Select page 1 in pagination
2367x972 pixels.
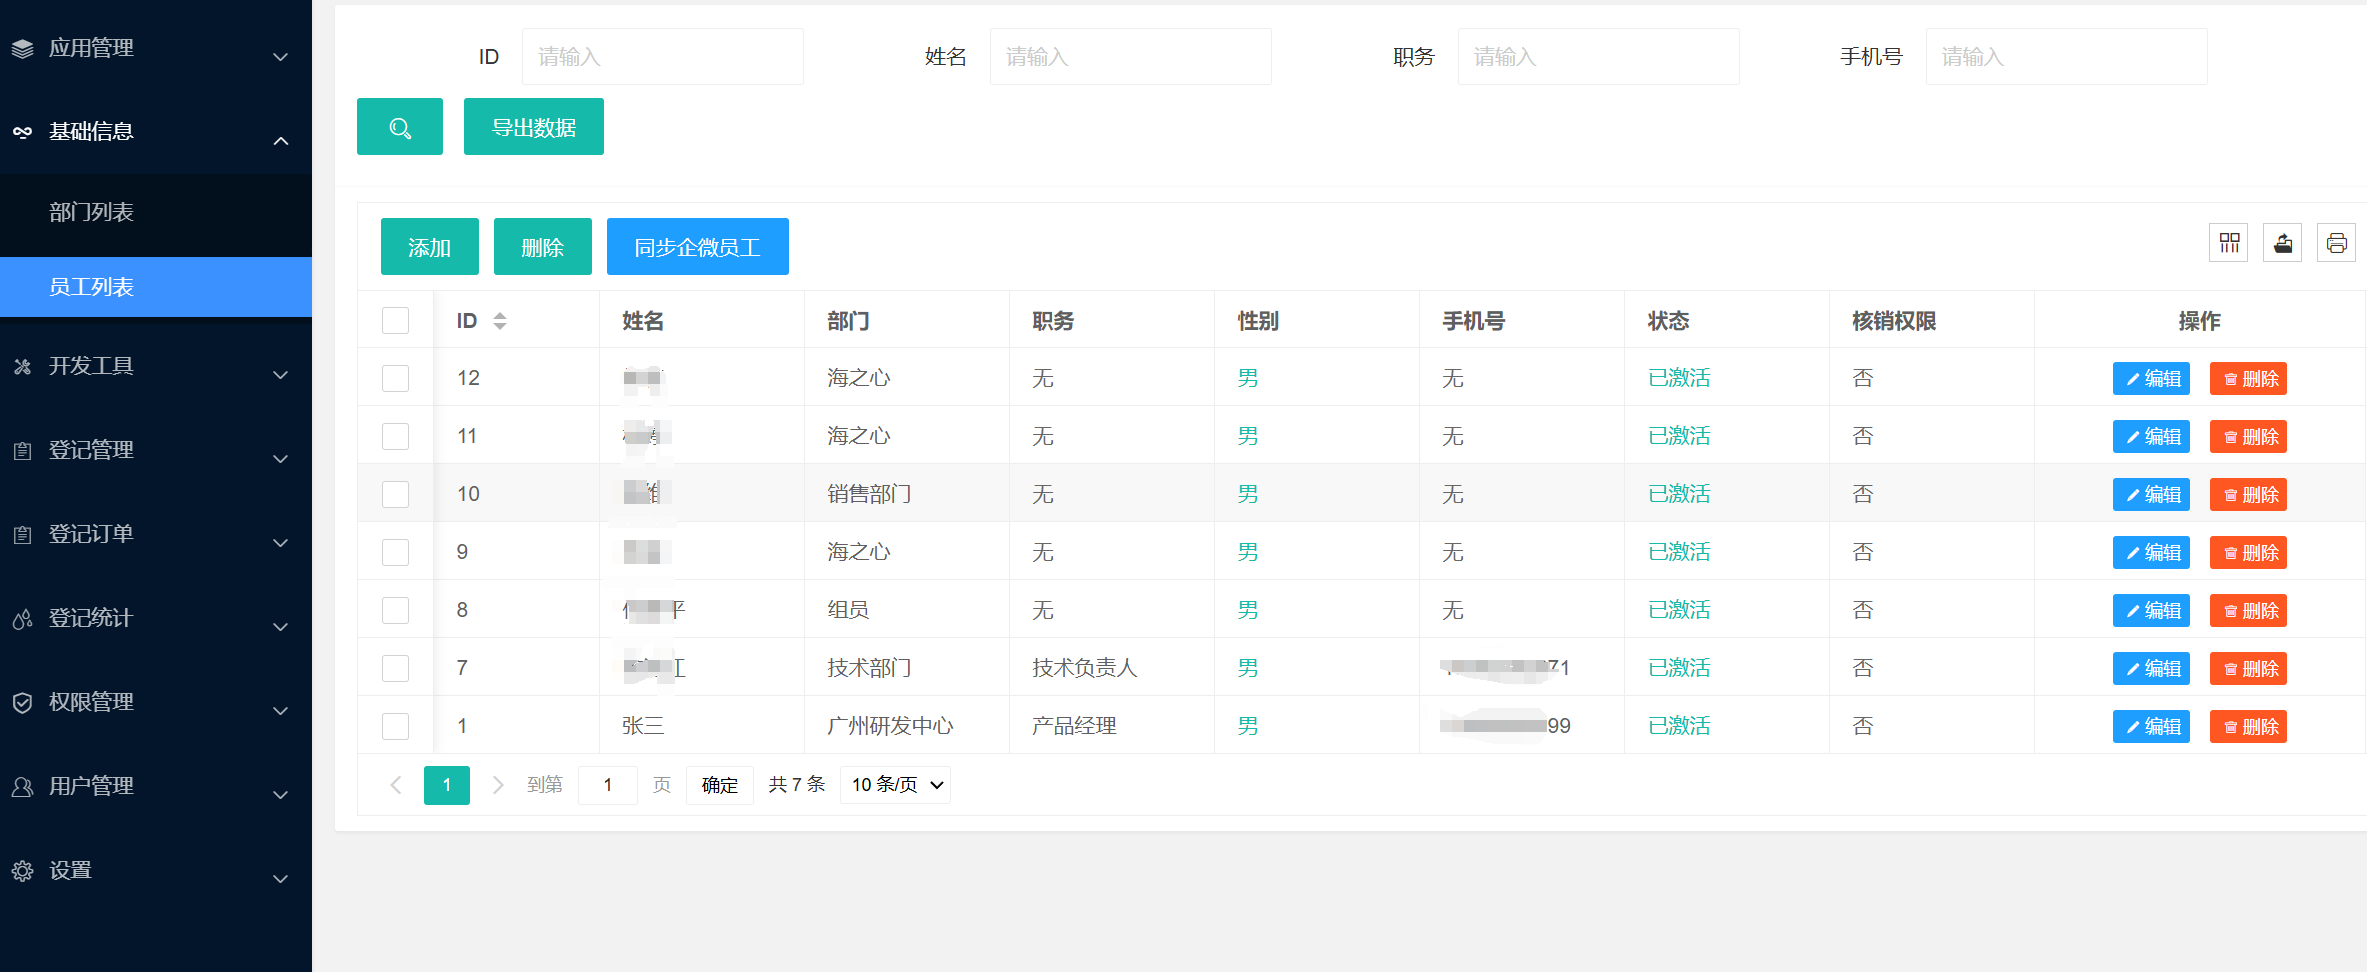[x=447, y=785]
